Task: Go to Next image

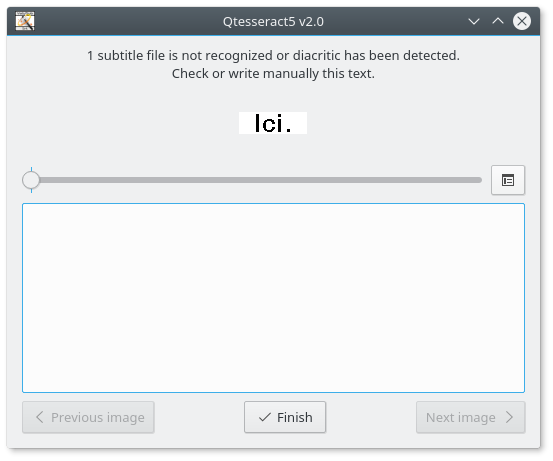Action: point(470,417)
